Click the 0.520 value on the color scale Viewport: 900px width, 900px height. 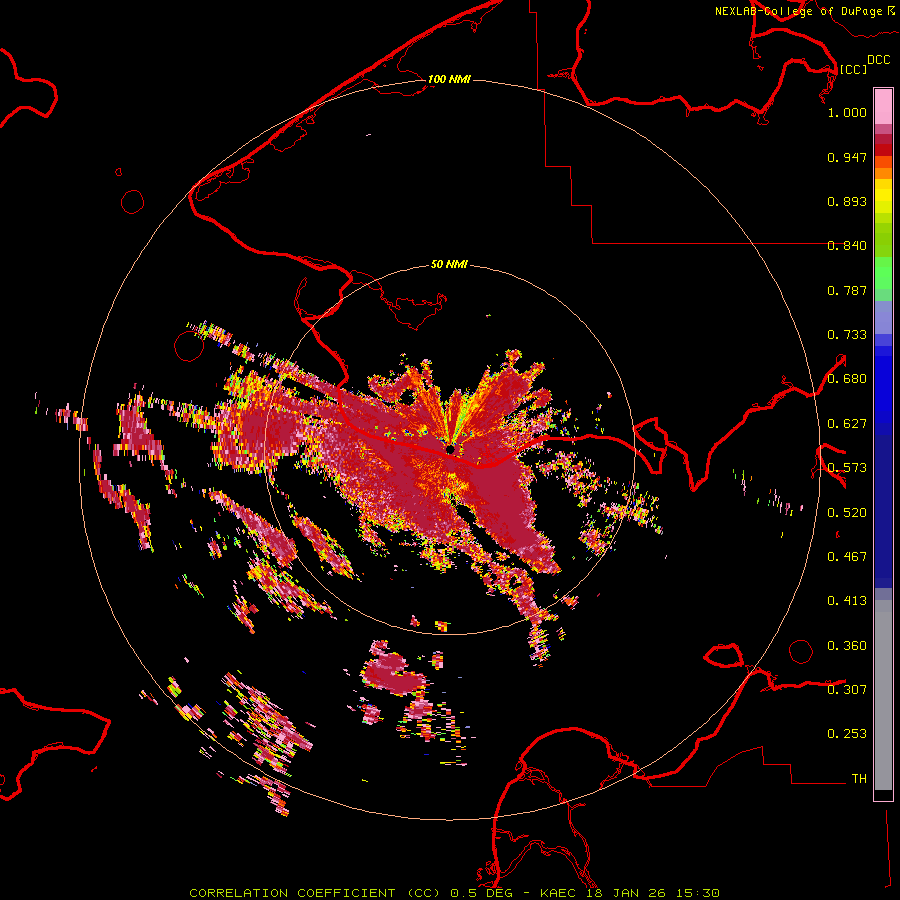847,513
